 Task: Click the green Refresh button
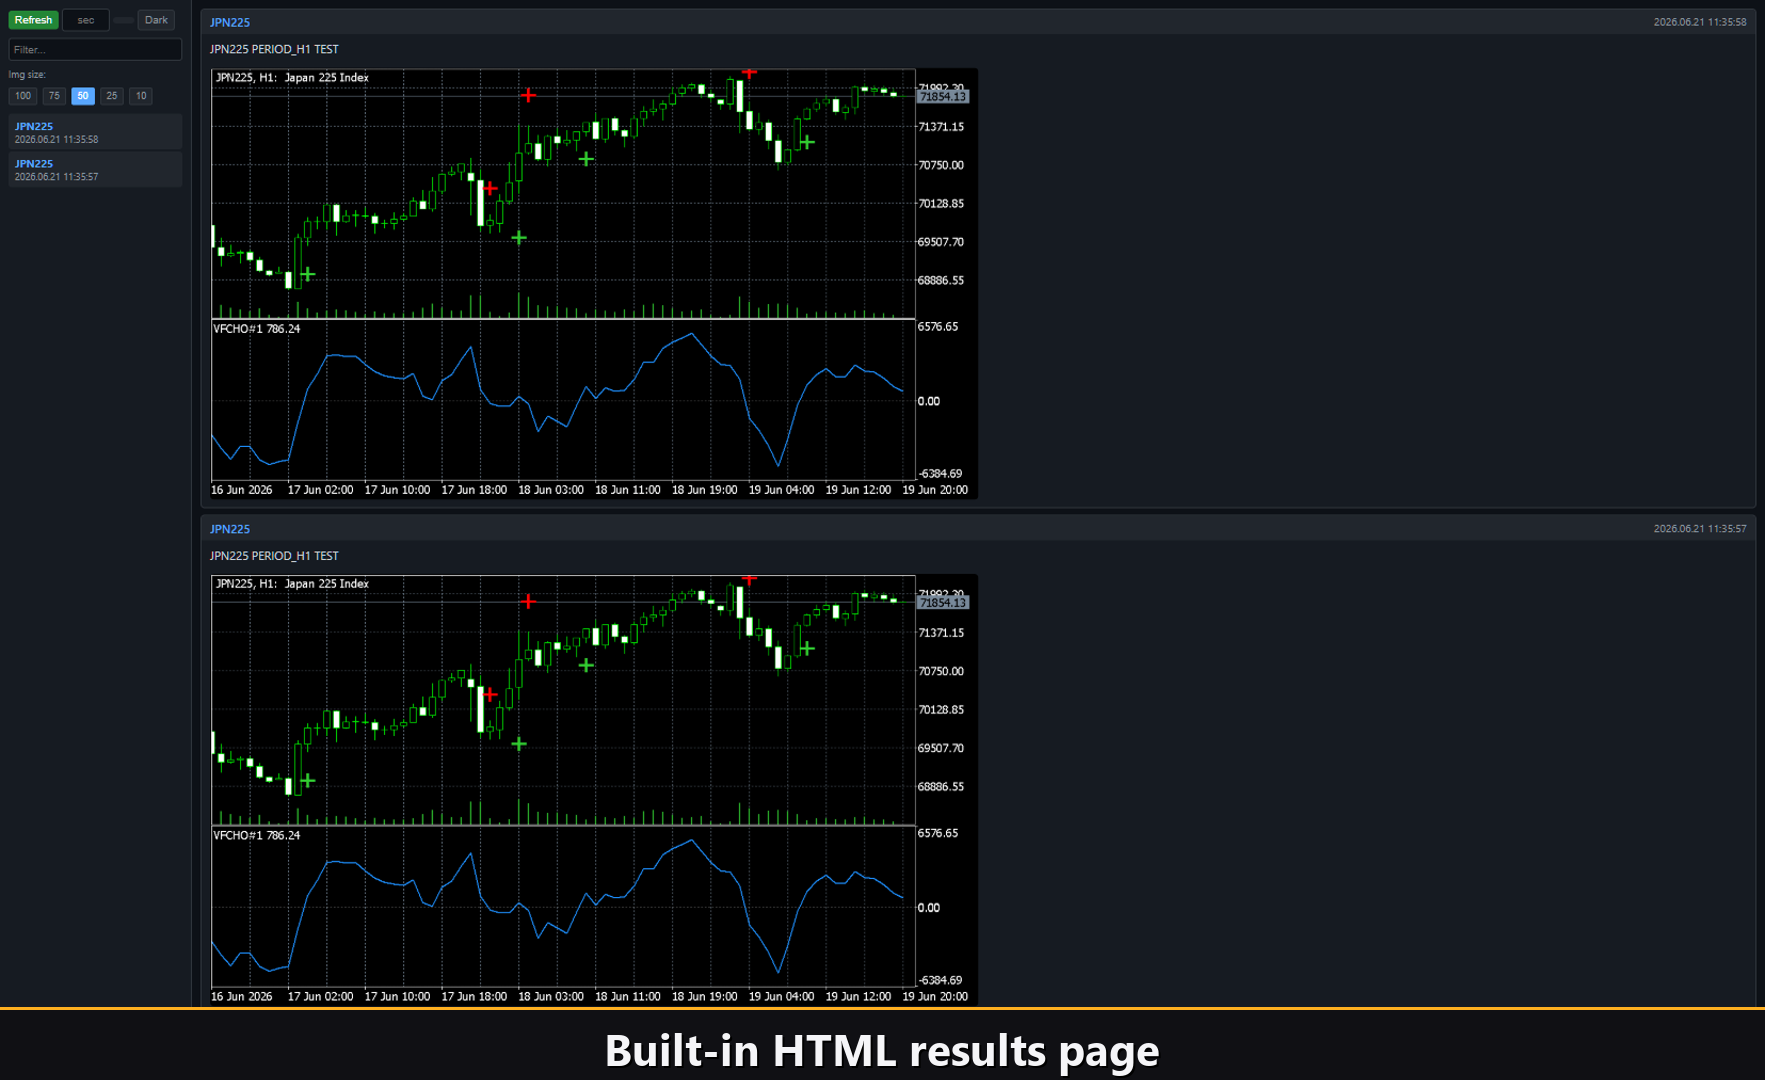point(33,20)
